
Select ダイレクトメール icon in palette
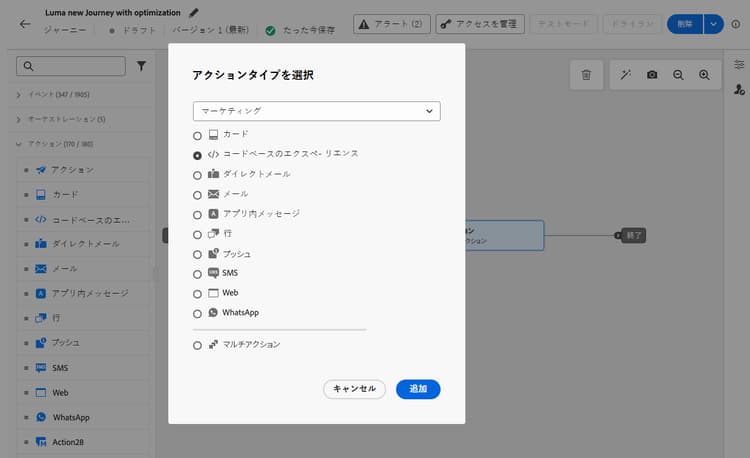(41, 244)
